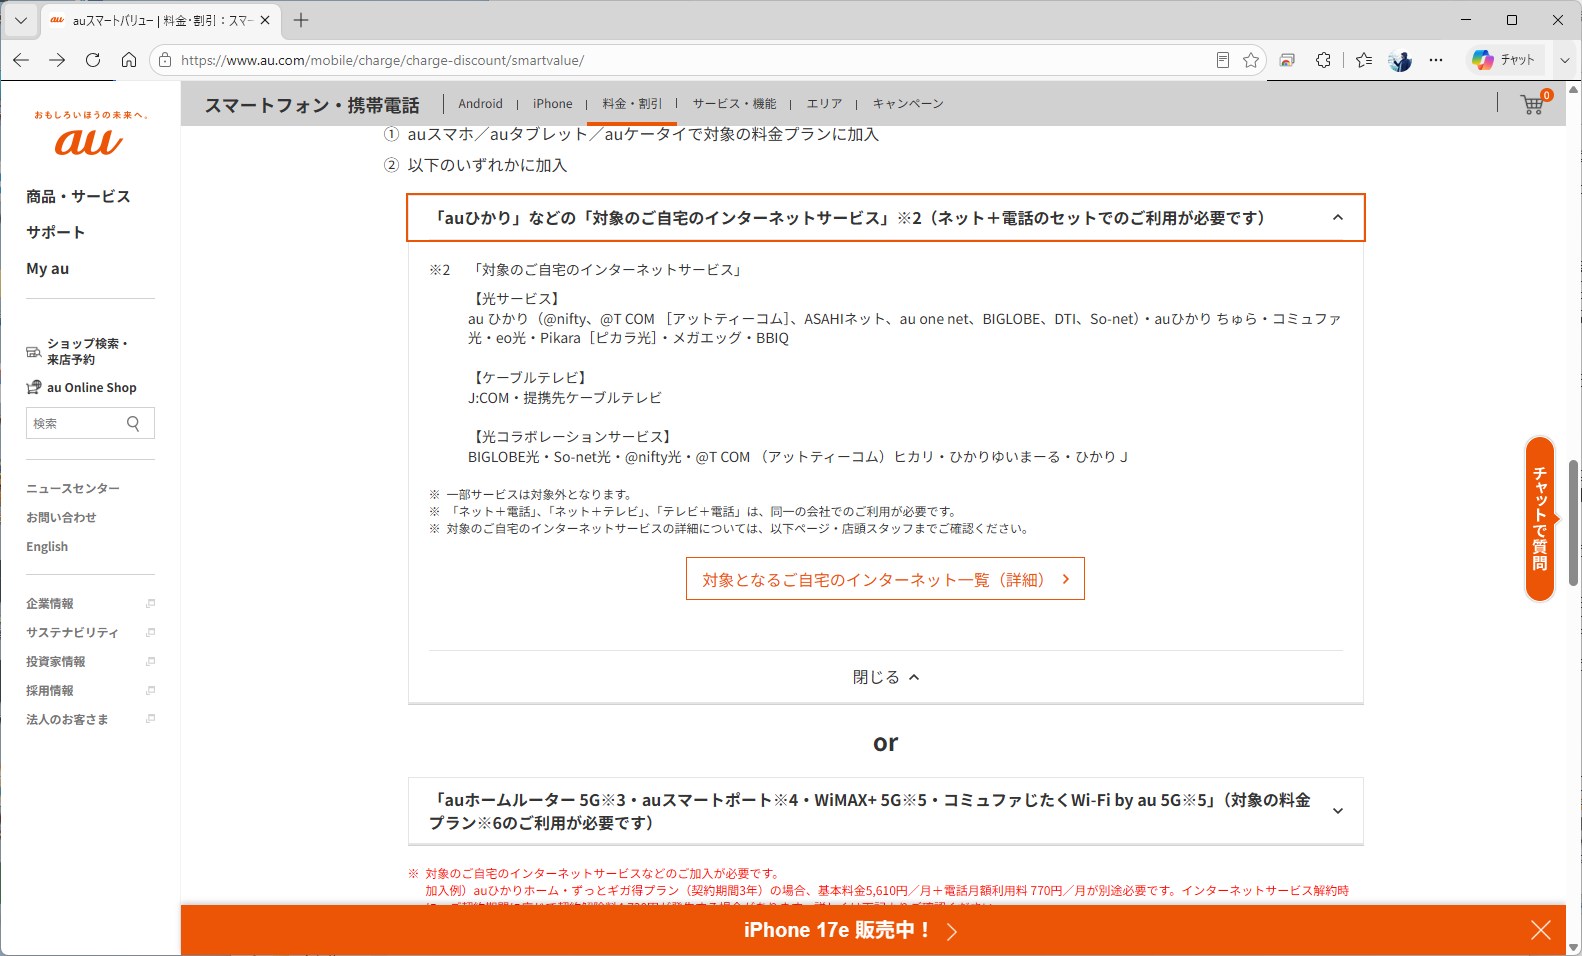Add this page to favorites star

1251,60
